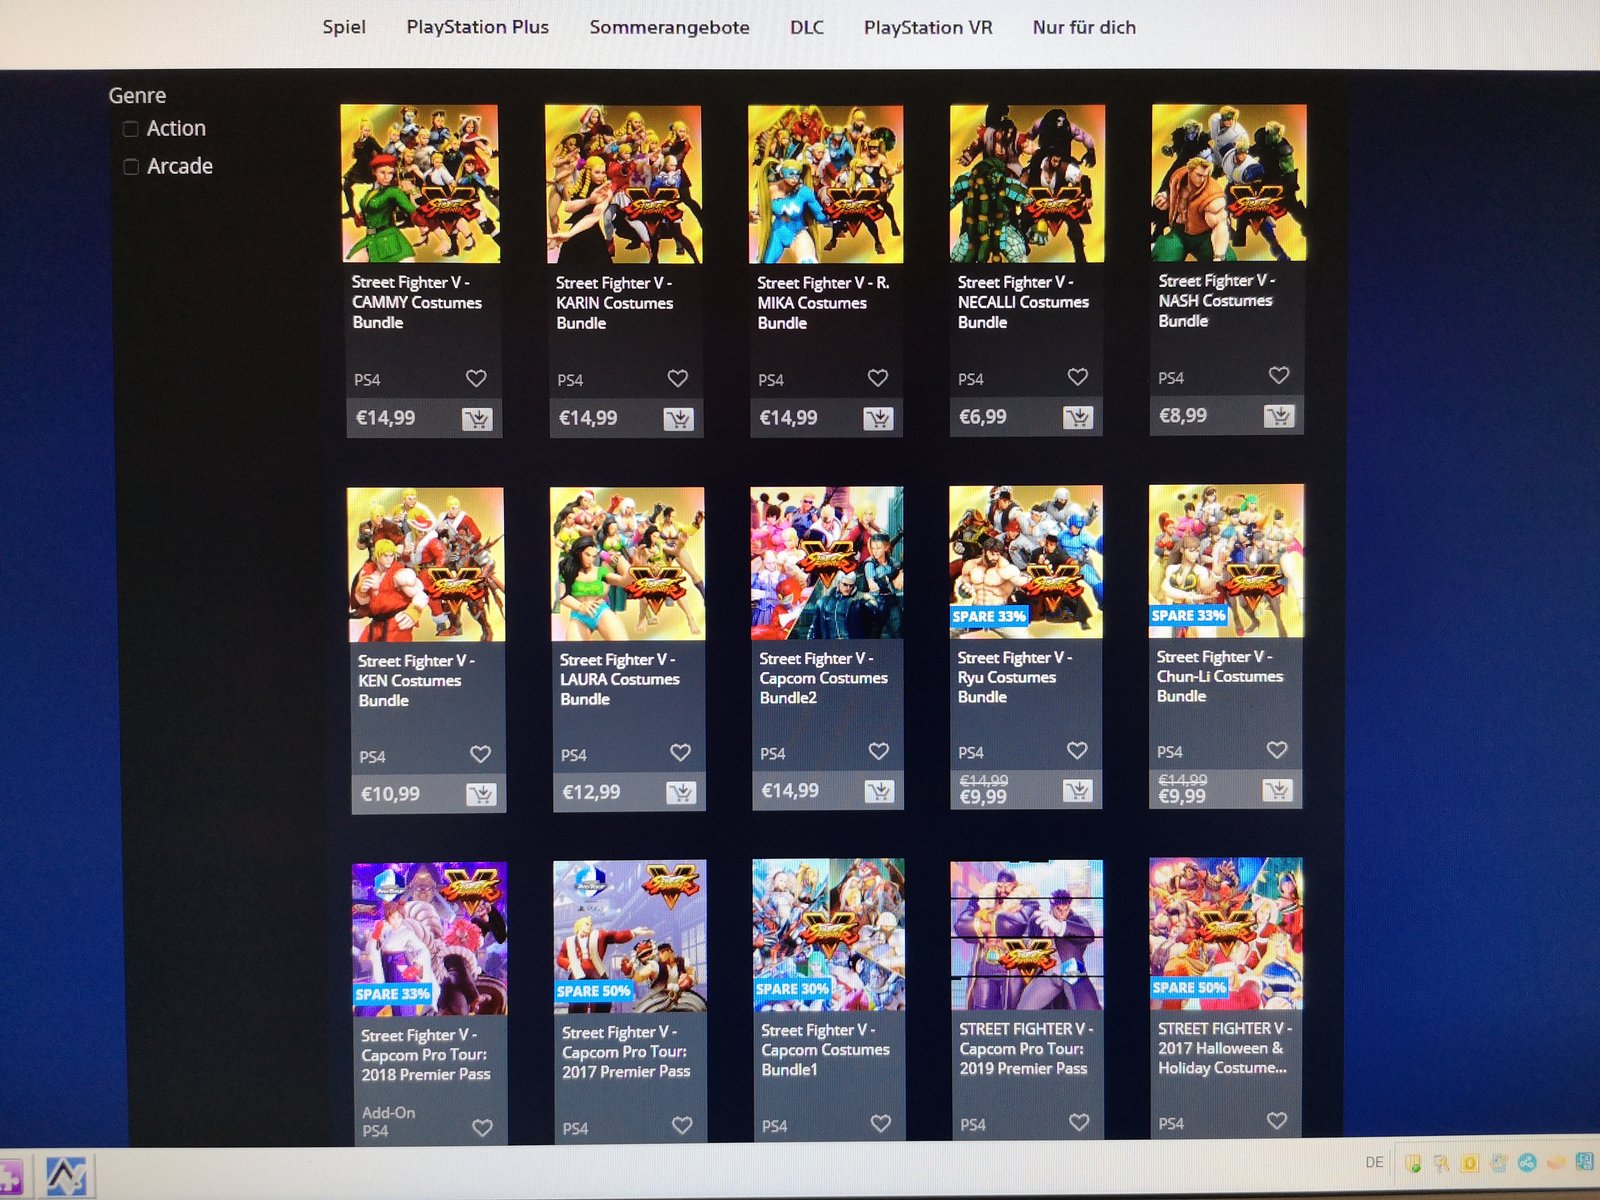Click the cart icon beside the €6,99 NECALLI price
The width and height of the screenshot is (1600, 1200).
1078,417
